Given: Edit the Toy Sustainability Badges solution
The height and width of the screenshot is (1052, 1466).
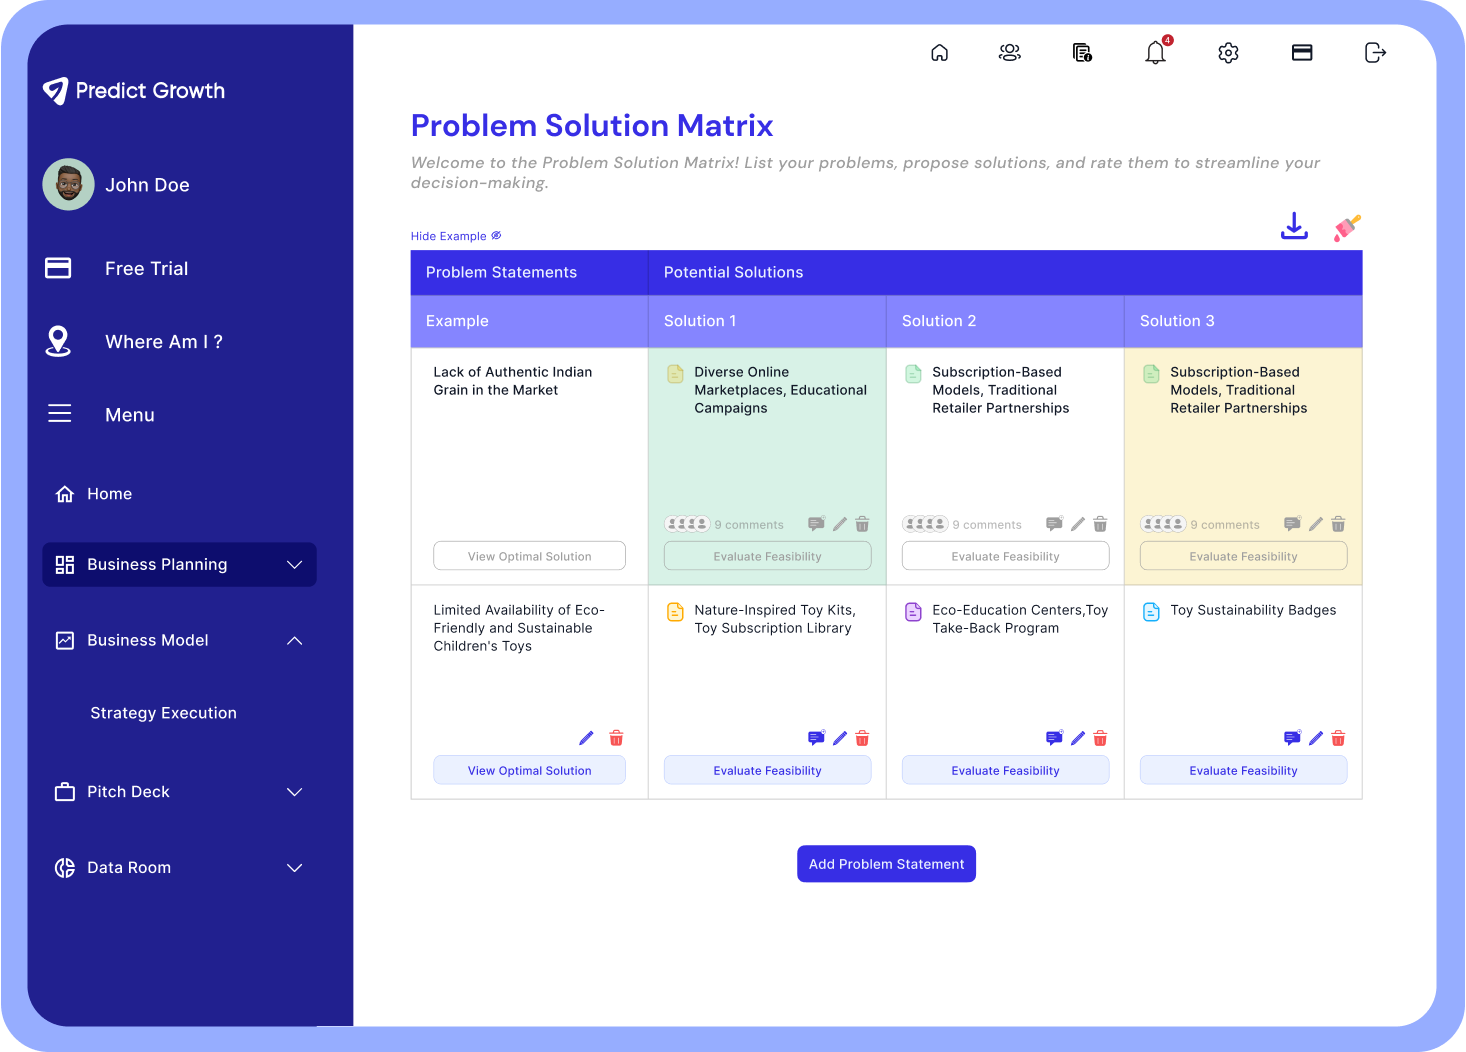Looking at the screenshot, I should [1316, 738].
